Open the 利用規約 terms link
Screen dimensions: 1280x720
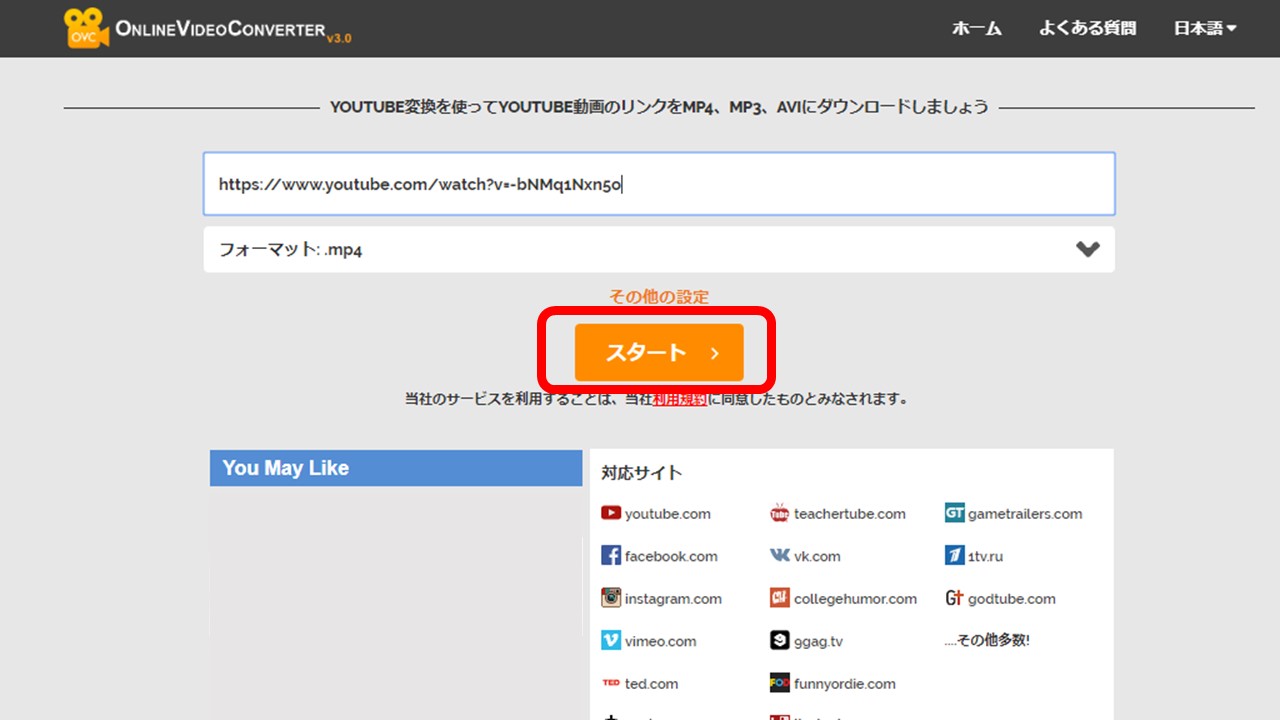(679, 399)
